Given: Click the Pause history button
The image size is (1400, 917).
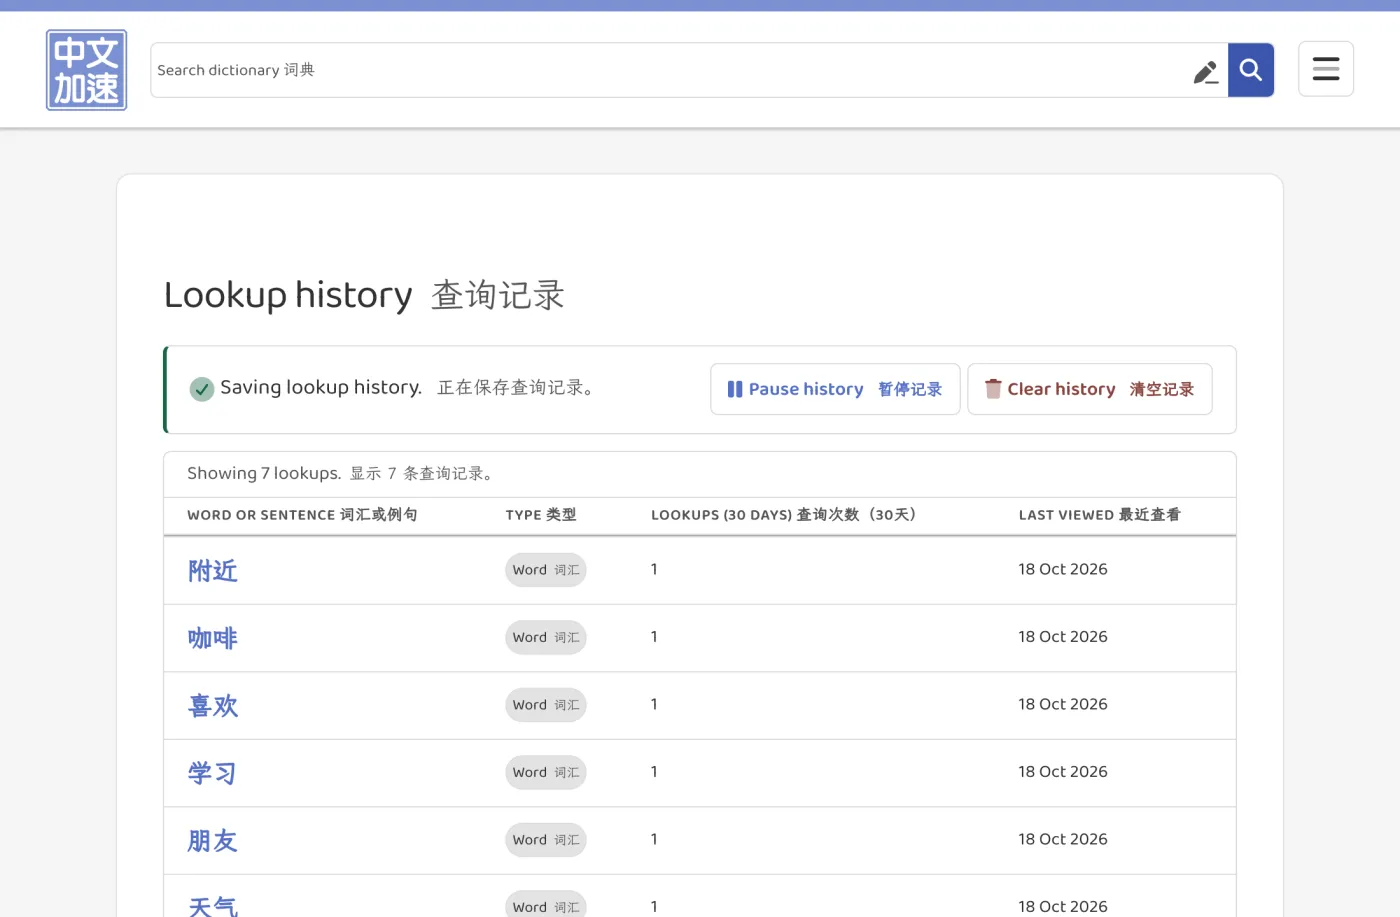Looking at the screenshot, I should 835,389.
